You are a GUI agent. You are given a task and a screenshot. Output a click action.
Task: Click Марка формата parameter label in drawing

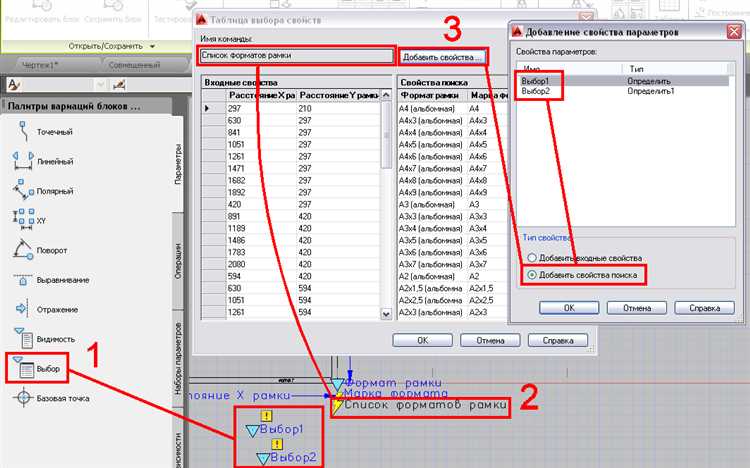(396, 393)
